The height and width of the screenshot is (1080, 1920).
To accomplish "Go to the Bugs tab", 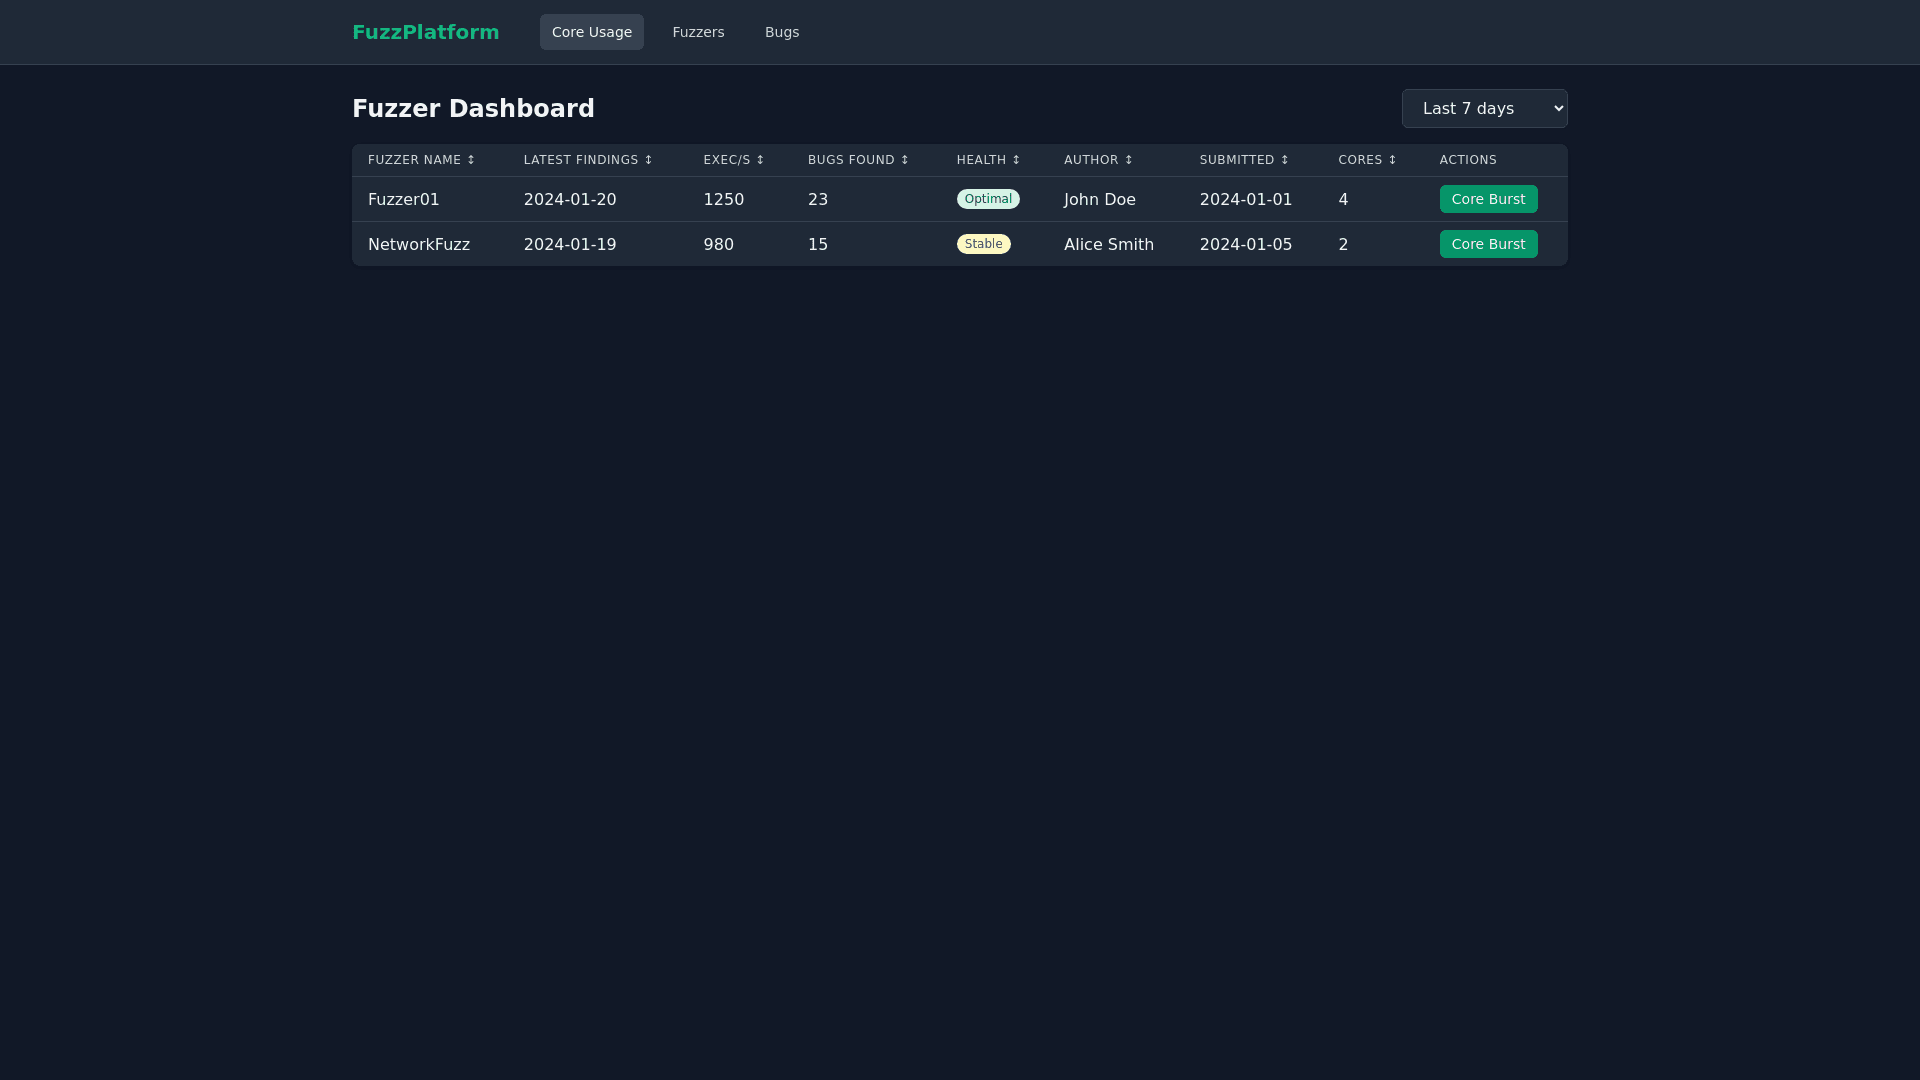I will [x=781, y=32].
